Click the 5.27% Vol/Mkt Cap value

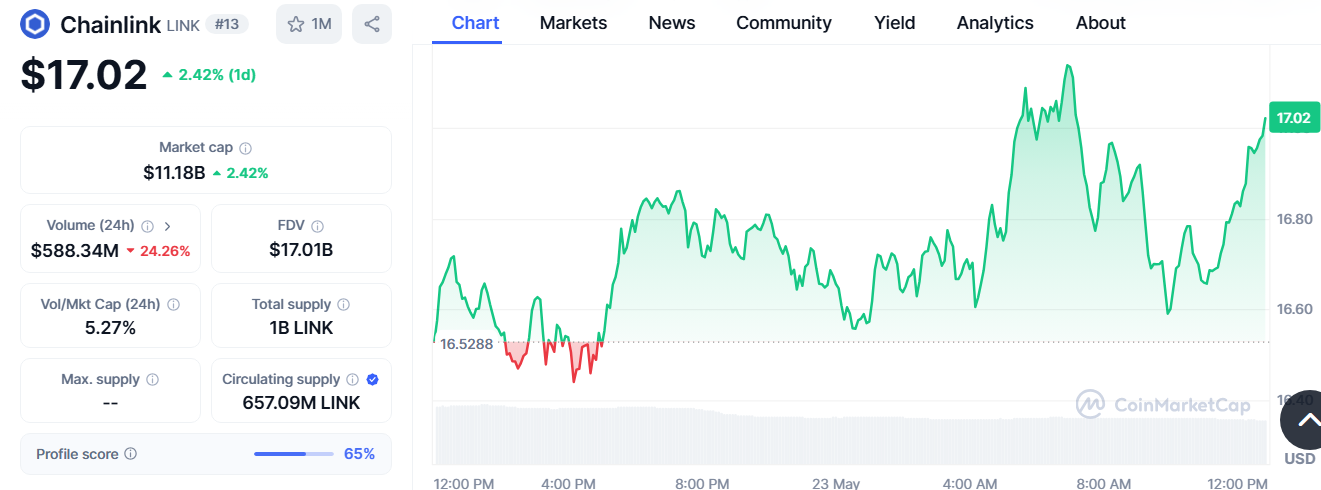click(110, 328)
